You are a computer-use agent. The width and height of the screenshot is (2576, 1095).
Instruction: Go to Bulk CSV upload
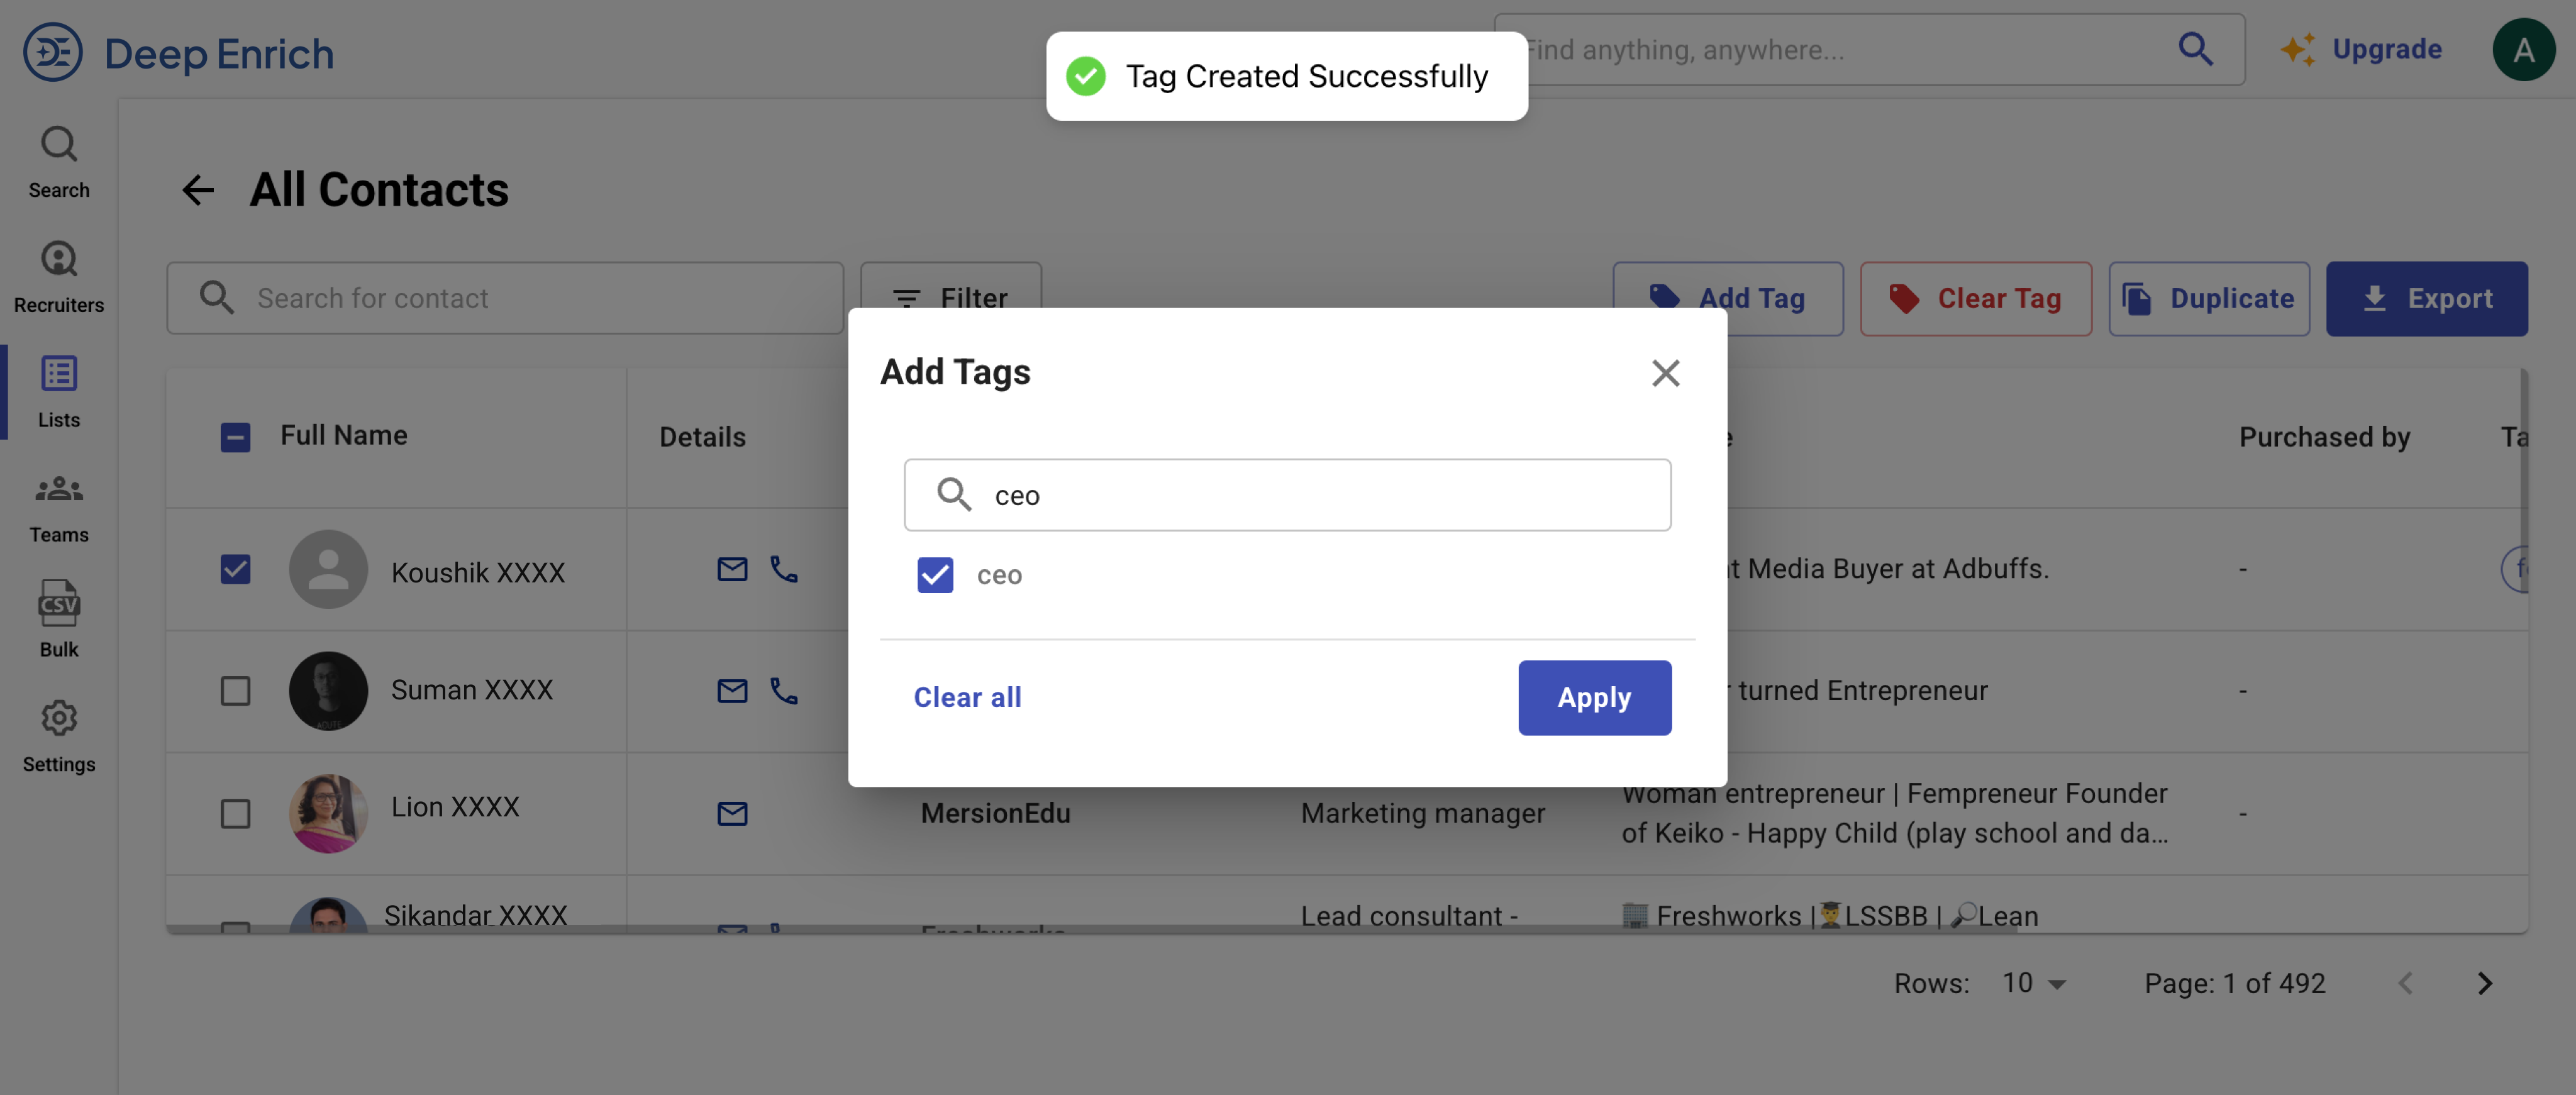[x=58, y=619]
